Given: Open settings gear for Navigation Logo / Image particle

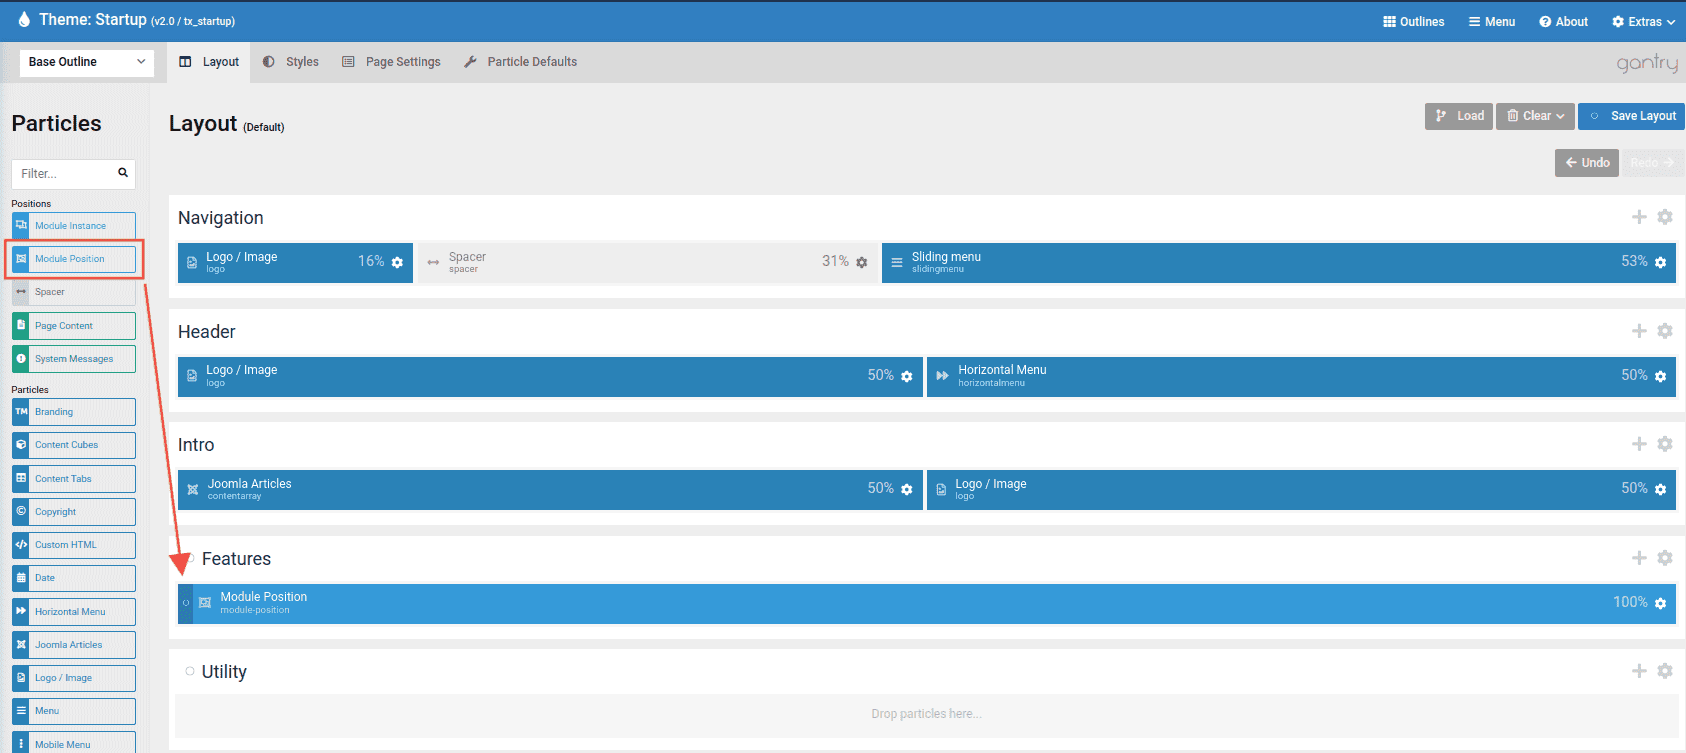Looking at the screenshot, I should click(397, 262).
